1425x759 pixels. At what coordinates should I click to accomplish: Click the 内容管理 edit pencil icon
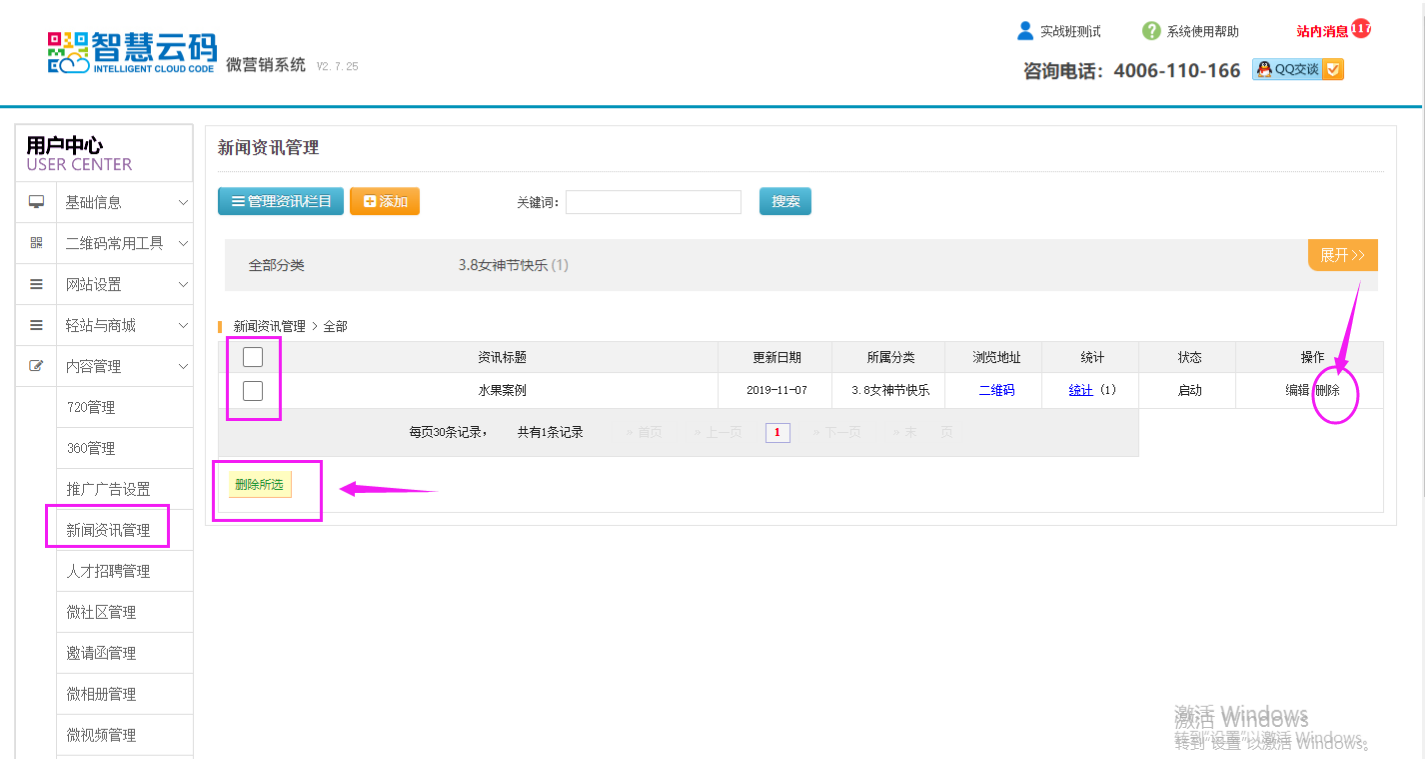click(37, 366)
